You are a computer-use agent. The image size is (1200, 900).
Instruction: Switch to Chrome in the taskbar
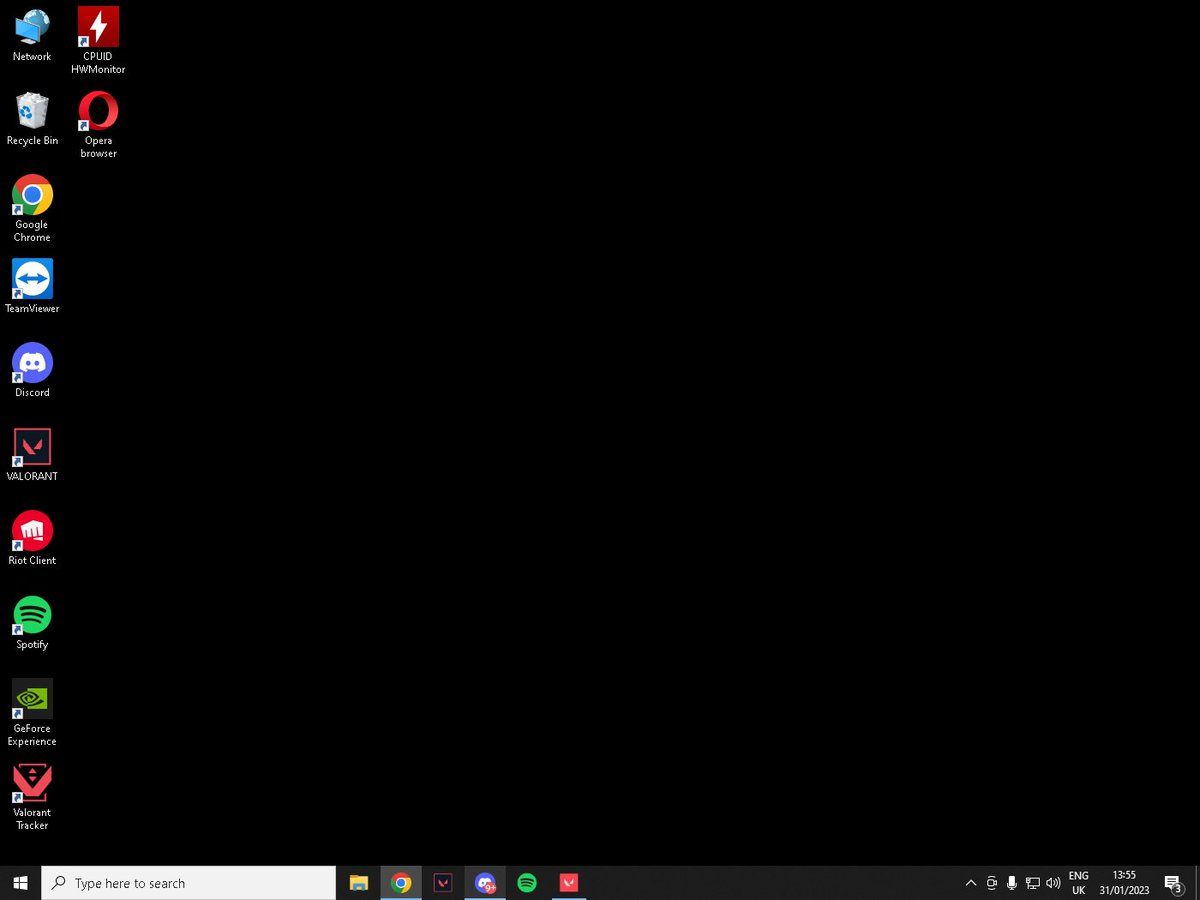[401, 883]
